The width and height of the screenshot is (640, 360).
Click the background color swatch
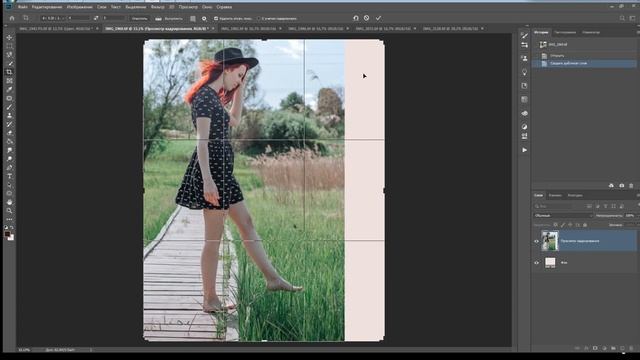point(11,238)
